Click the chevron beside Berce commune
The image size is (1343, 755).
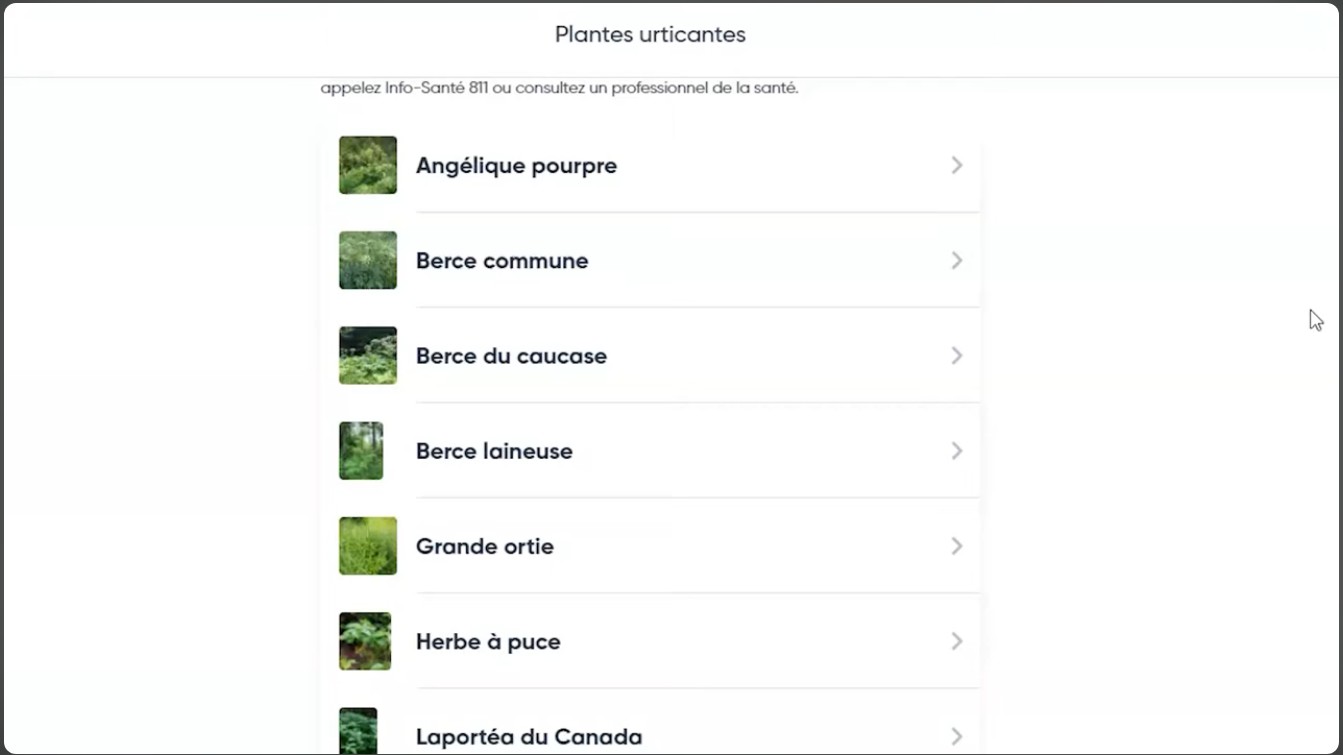coord(957,260)
